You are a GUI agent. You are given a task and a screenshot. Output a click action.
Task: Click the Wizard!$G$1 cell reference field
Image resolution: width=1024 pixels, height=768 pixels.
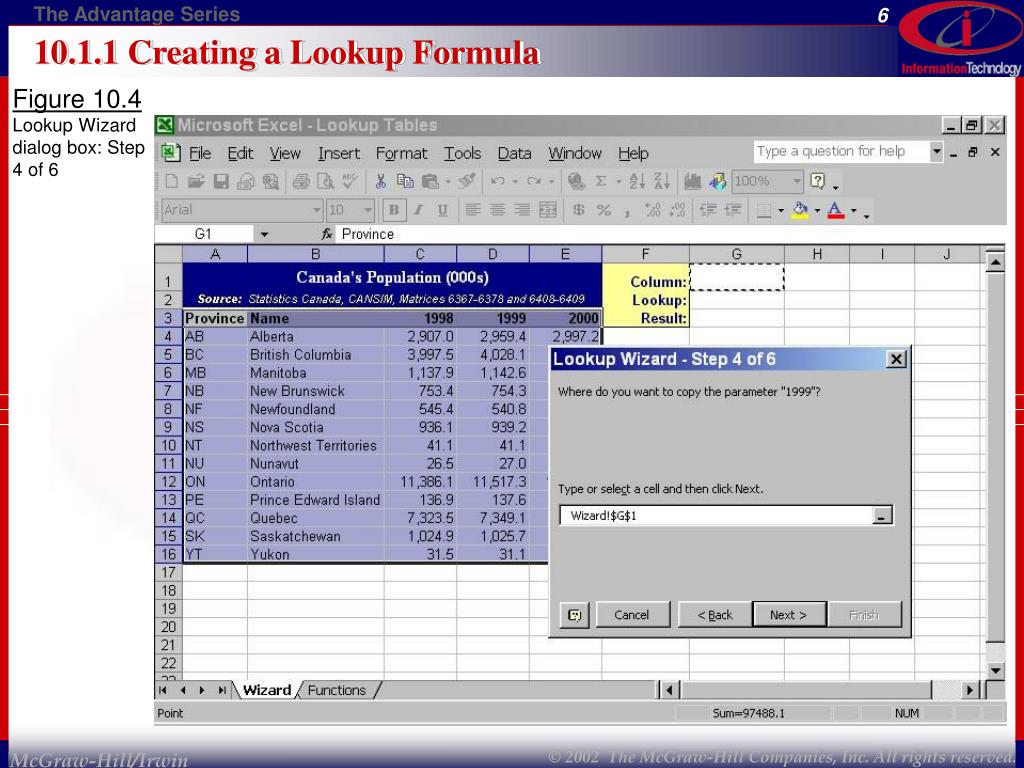[x=716, y=516]
